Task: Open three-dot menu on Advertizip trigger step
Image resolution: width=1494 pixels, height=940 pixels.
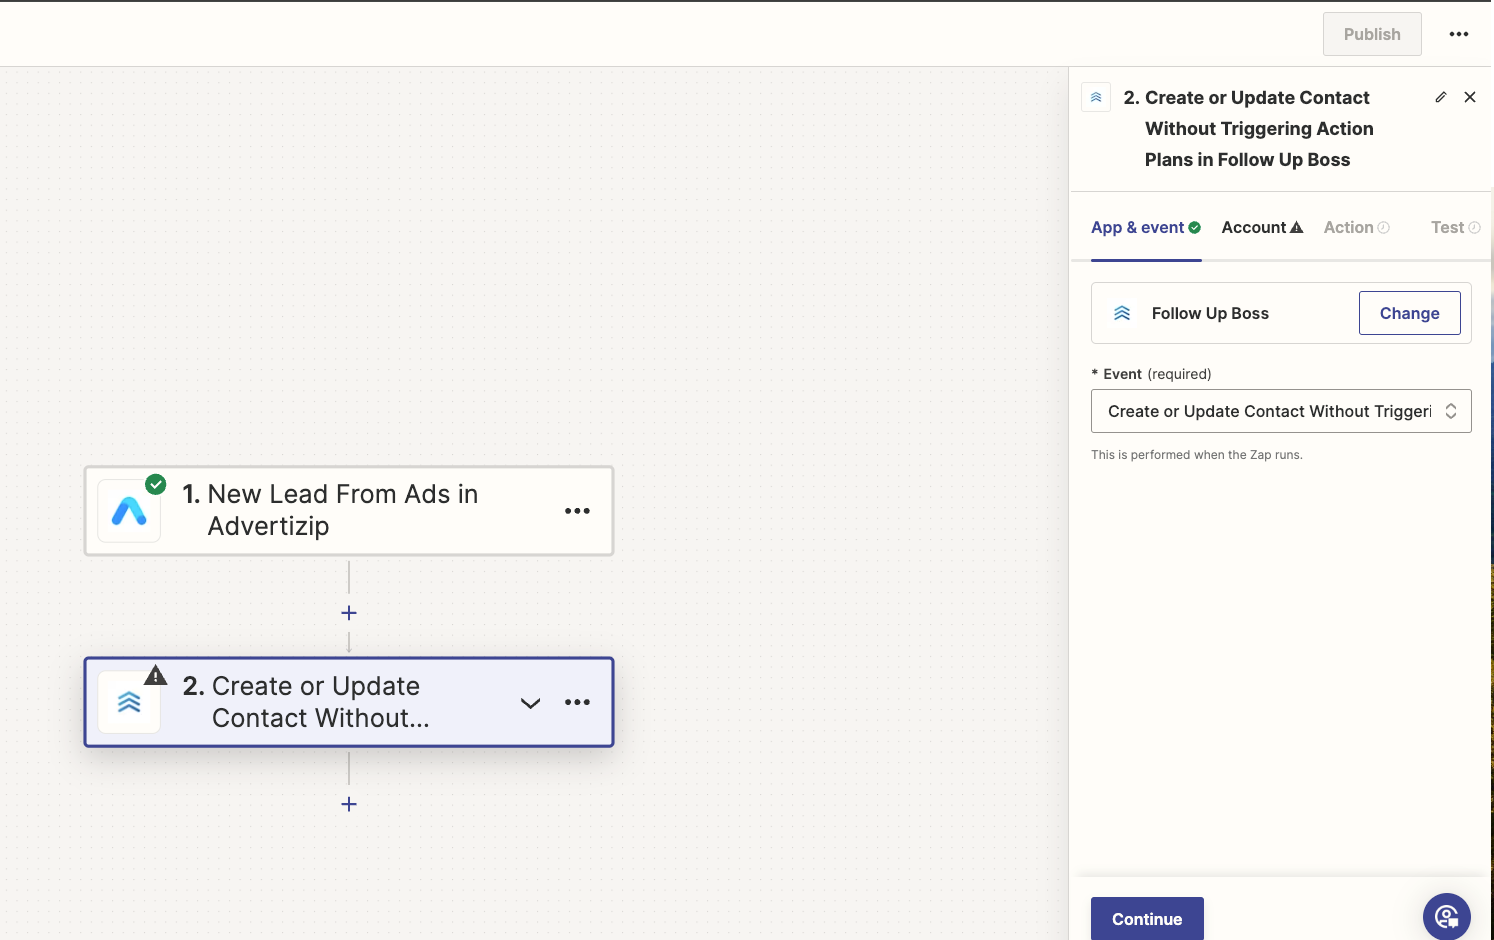Action: (x=577, y=511)
